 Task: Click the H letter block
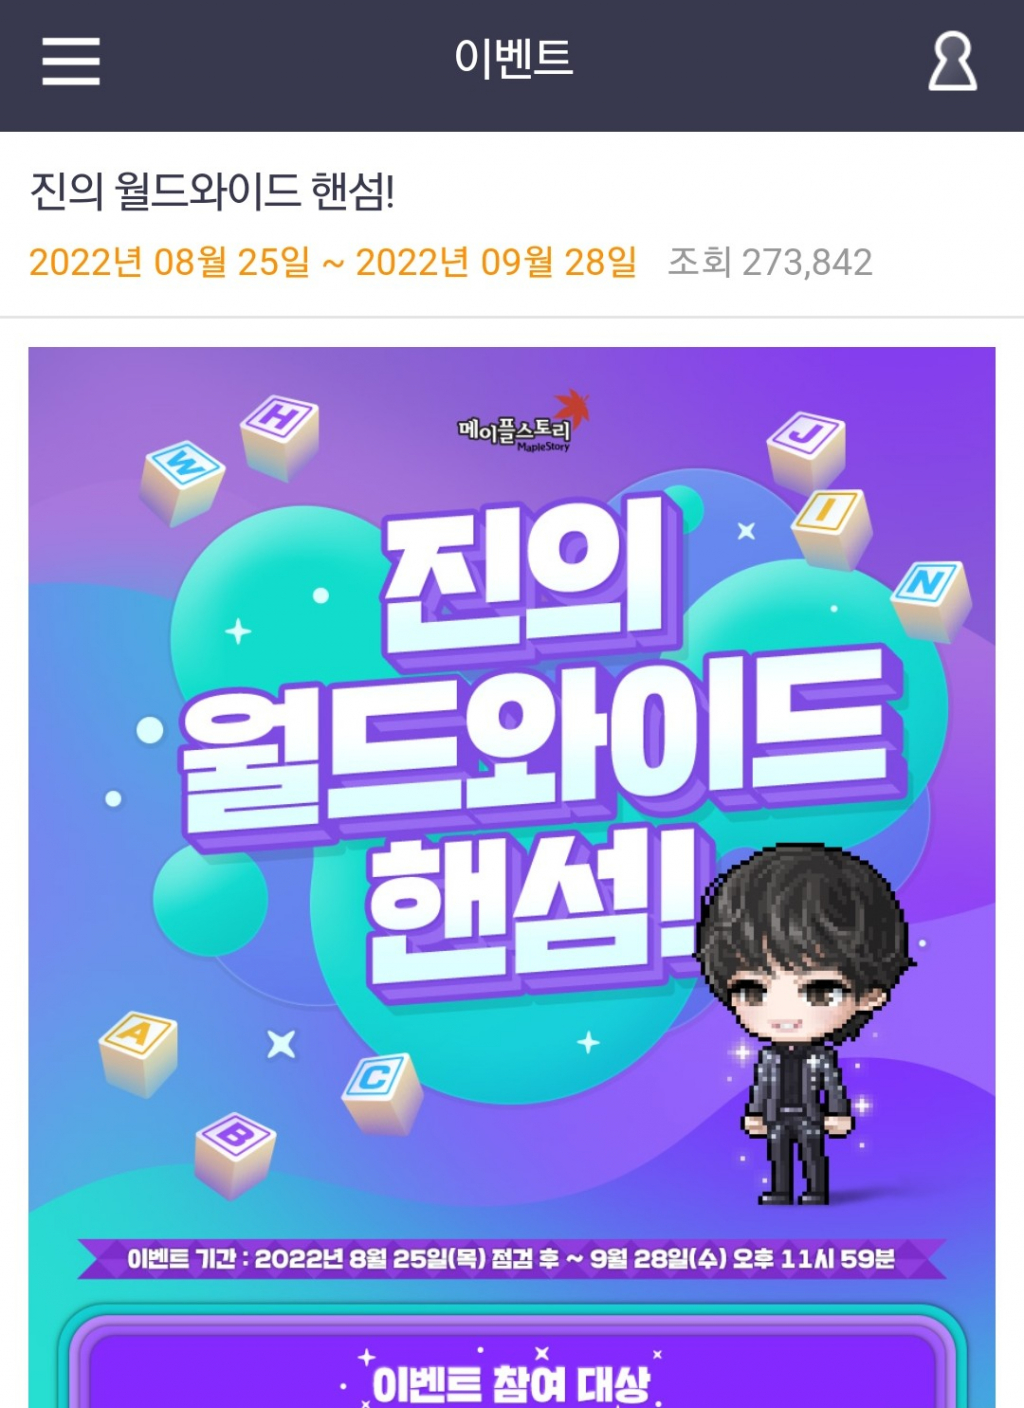tap(280, 436)
